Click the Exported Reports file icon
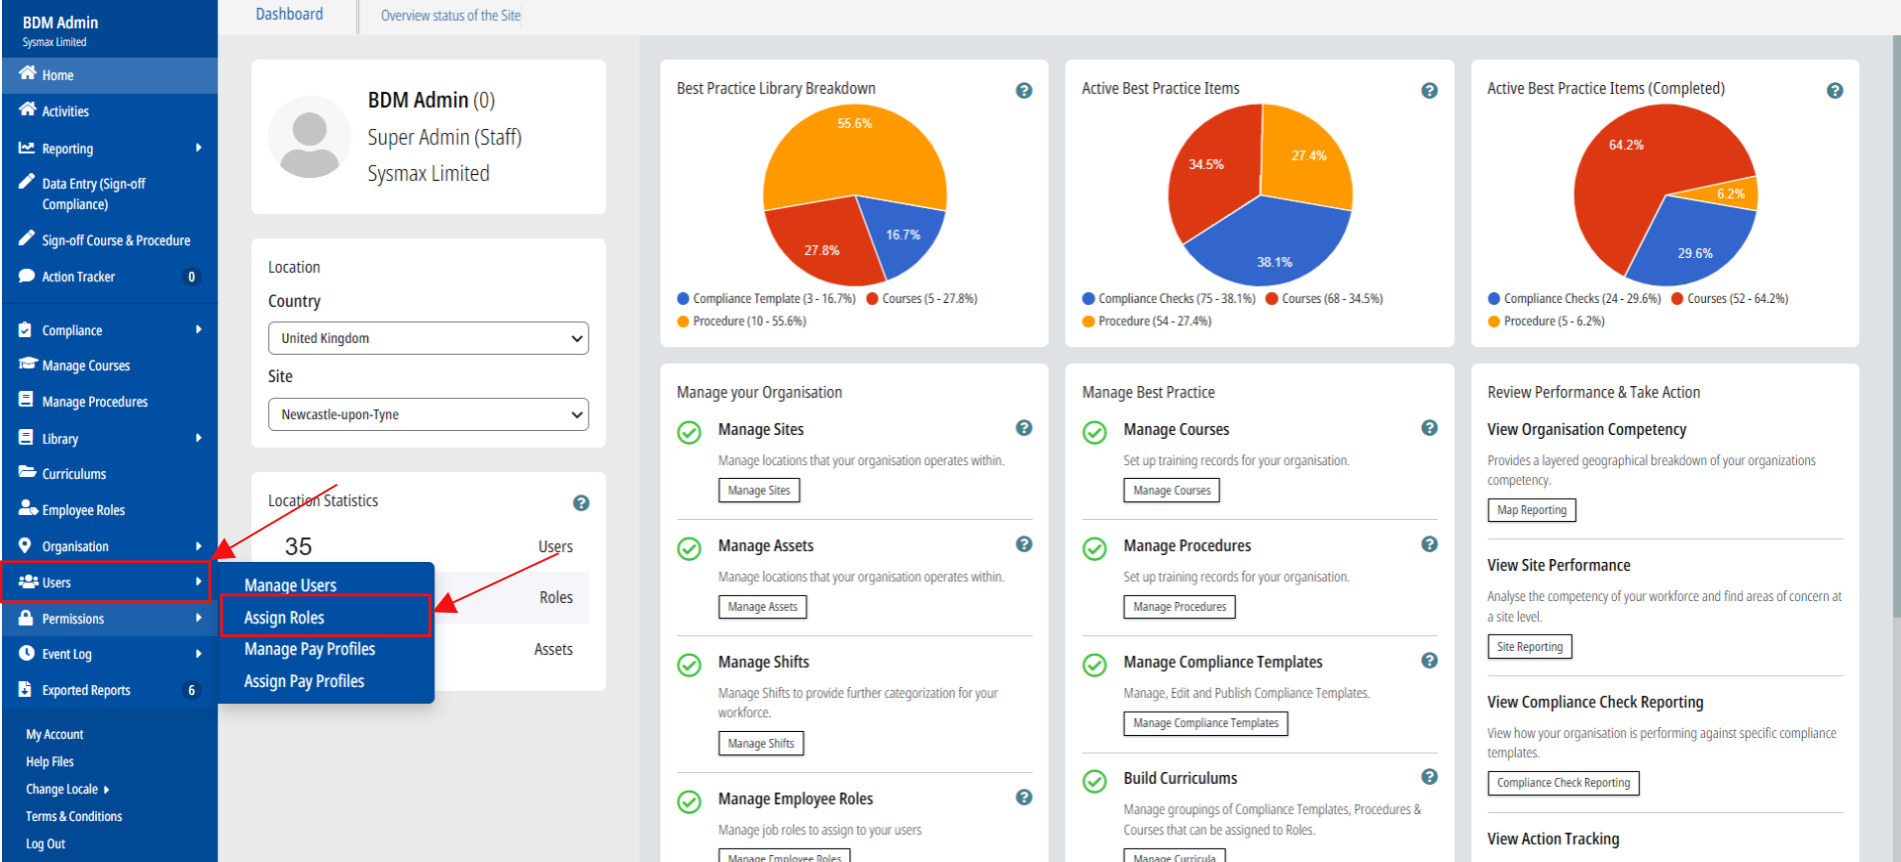1901x862 pixels. [26, 690]
